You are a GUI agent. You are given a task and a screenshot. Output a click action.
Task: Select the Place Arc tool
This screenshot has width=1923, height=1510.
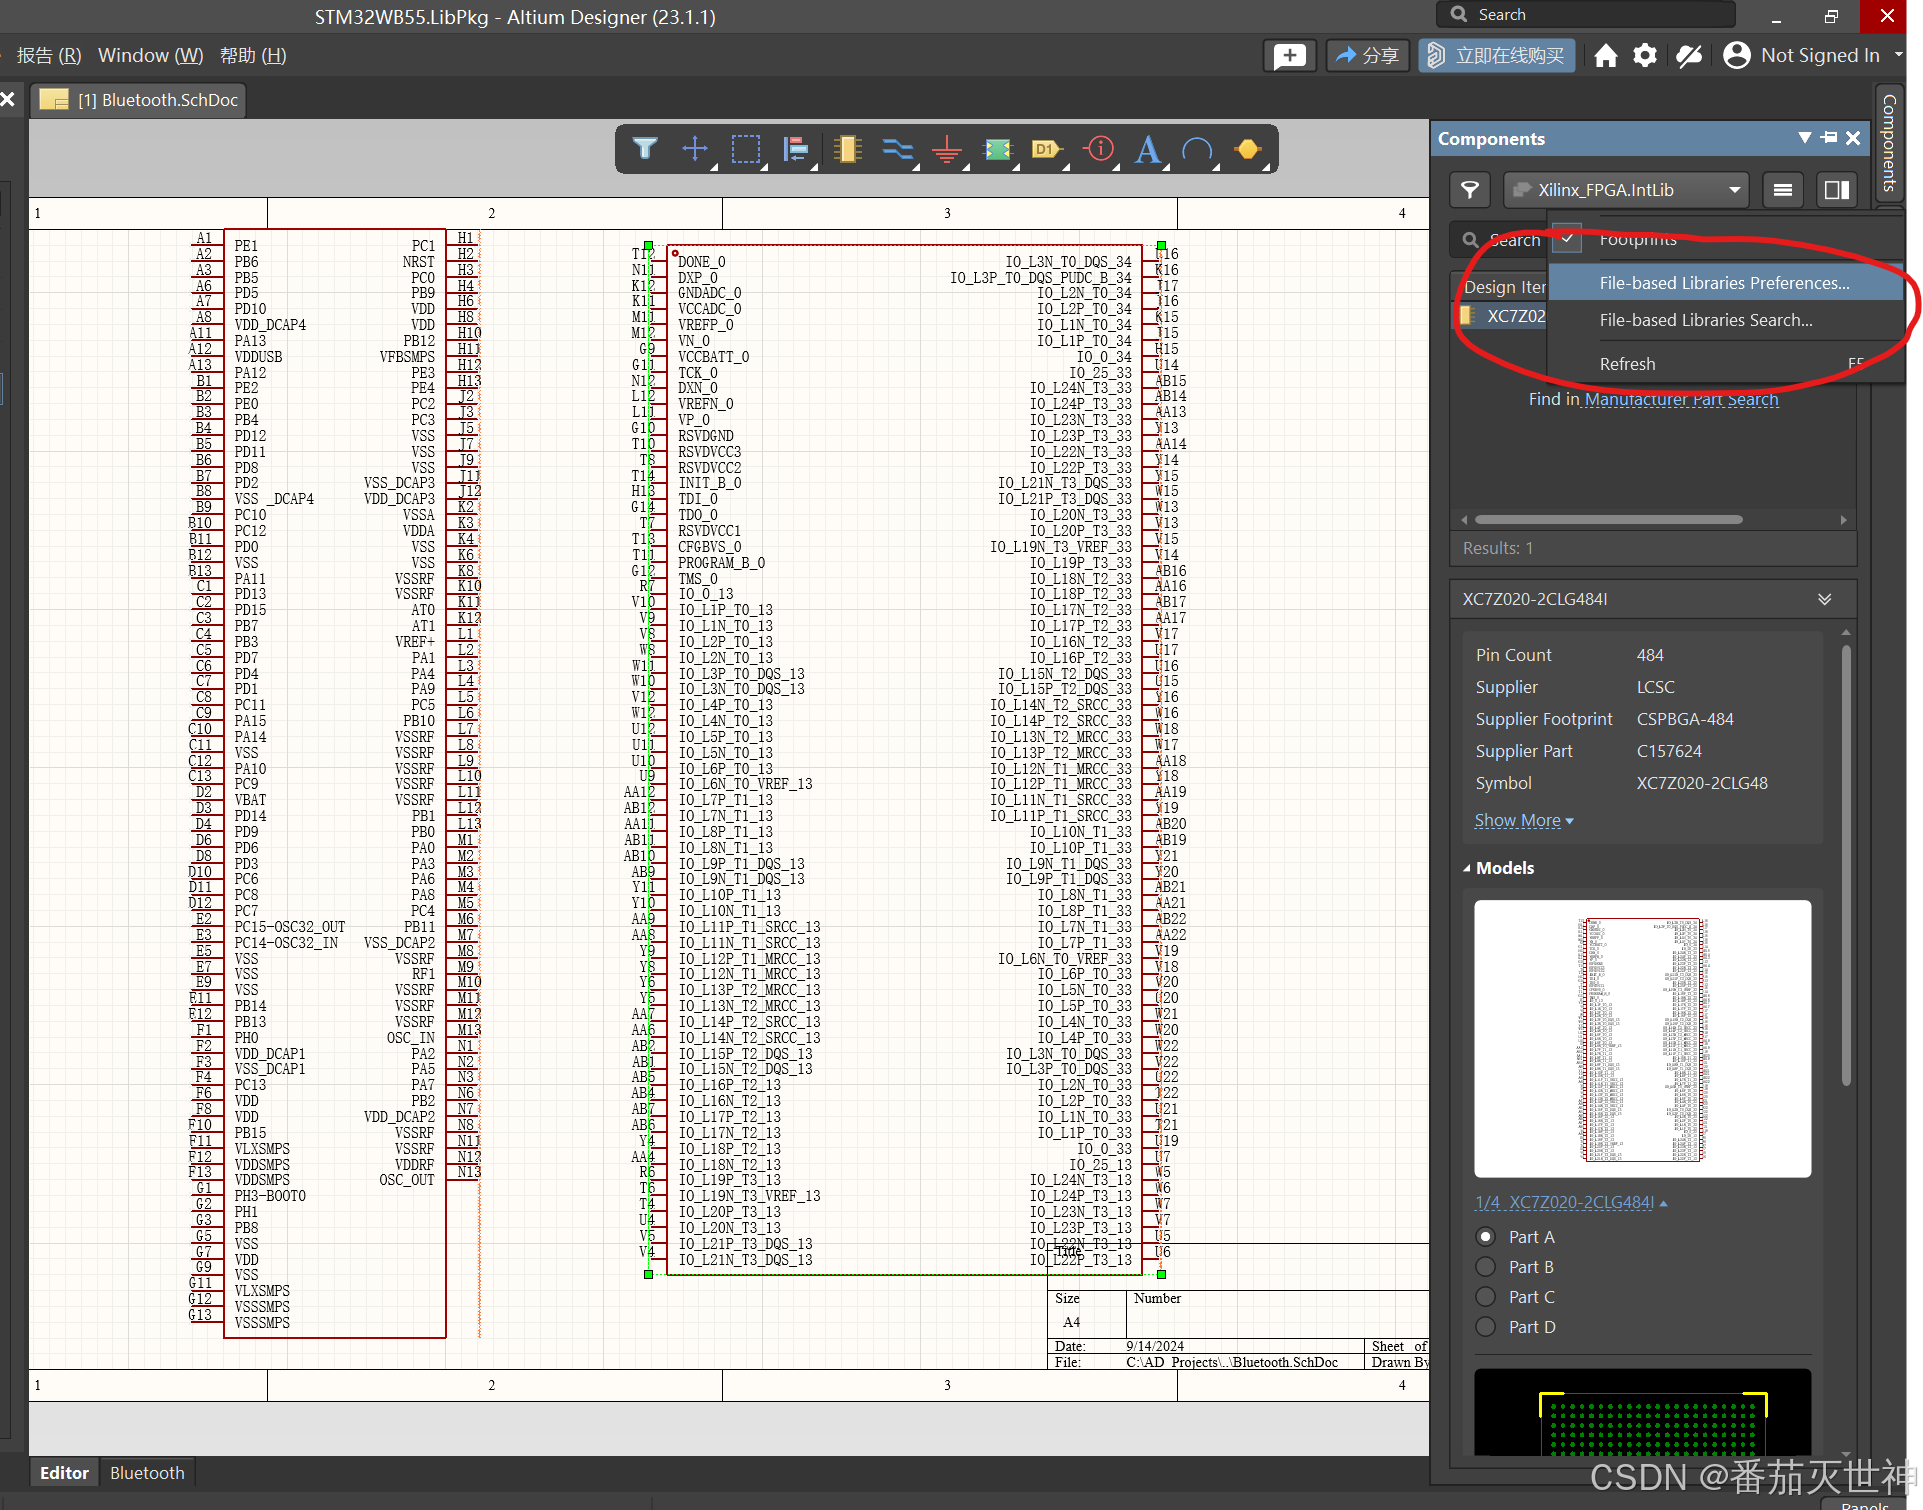point(1197,150)
